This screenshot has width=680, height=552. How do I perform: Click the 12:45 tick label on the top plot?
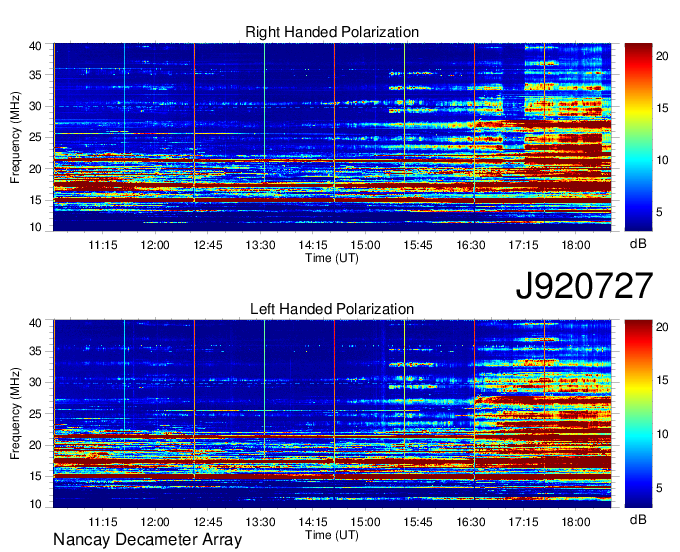pos(208,245)
